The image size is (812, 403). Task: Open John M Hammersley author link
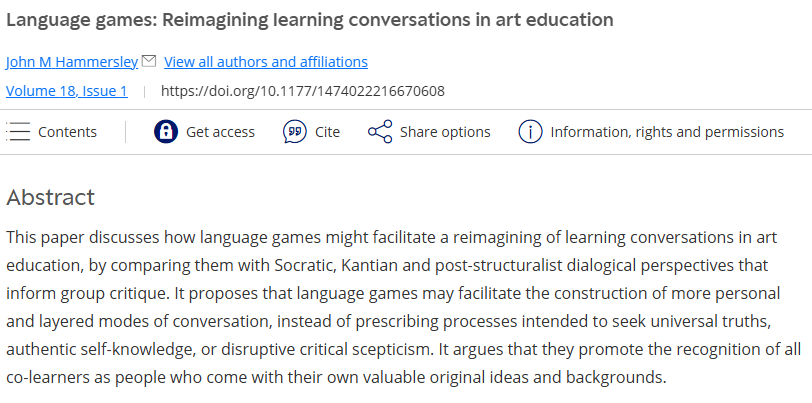click(x=72, y=62)
